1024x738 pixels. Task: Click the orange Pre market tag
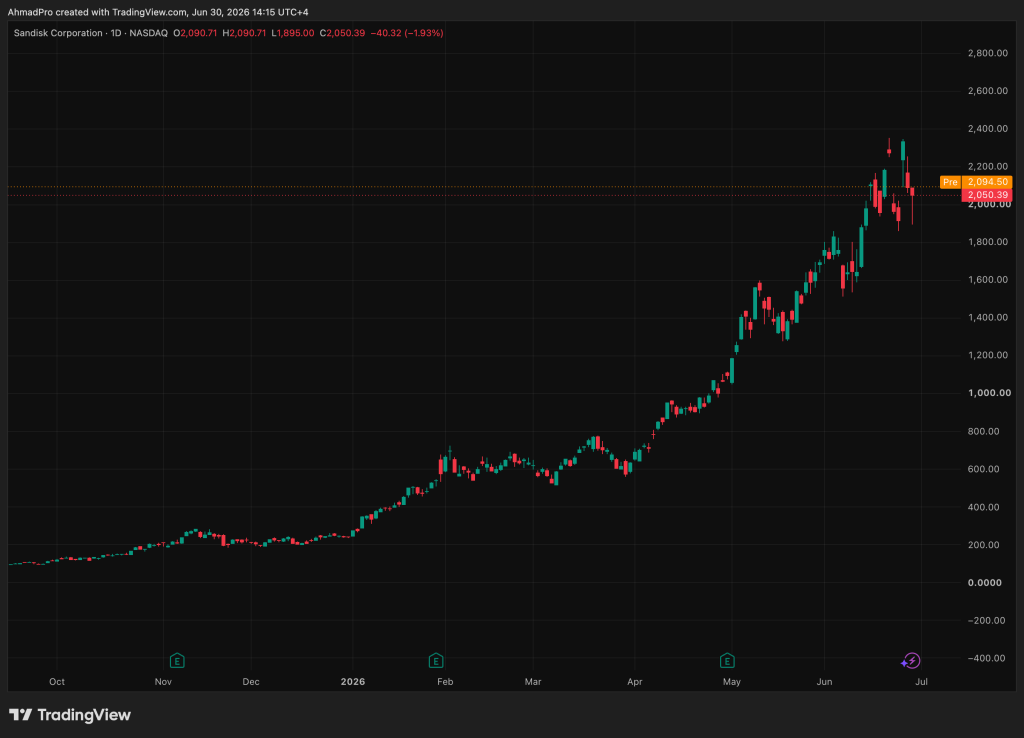pyautogui.click(x=950, y=182)
